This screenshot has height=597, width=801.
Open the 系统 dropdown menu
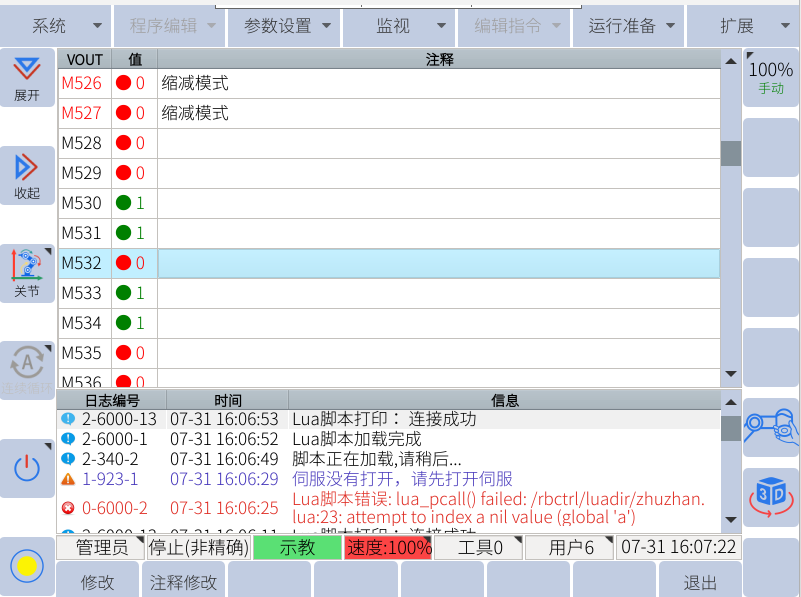(x=56, y=26)
